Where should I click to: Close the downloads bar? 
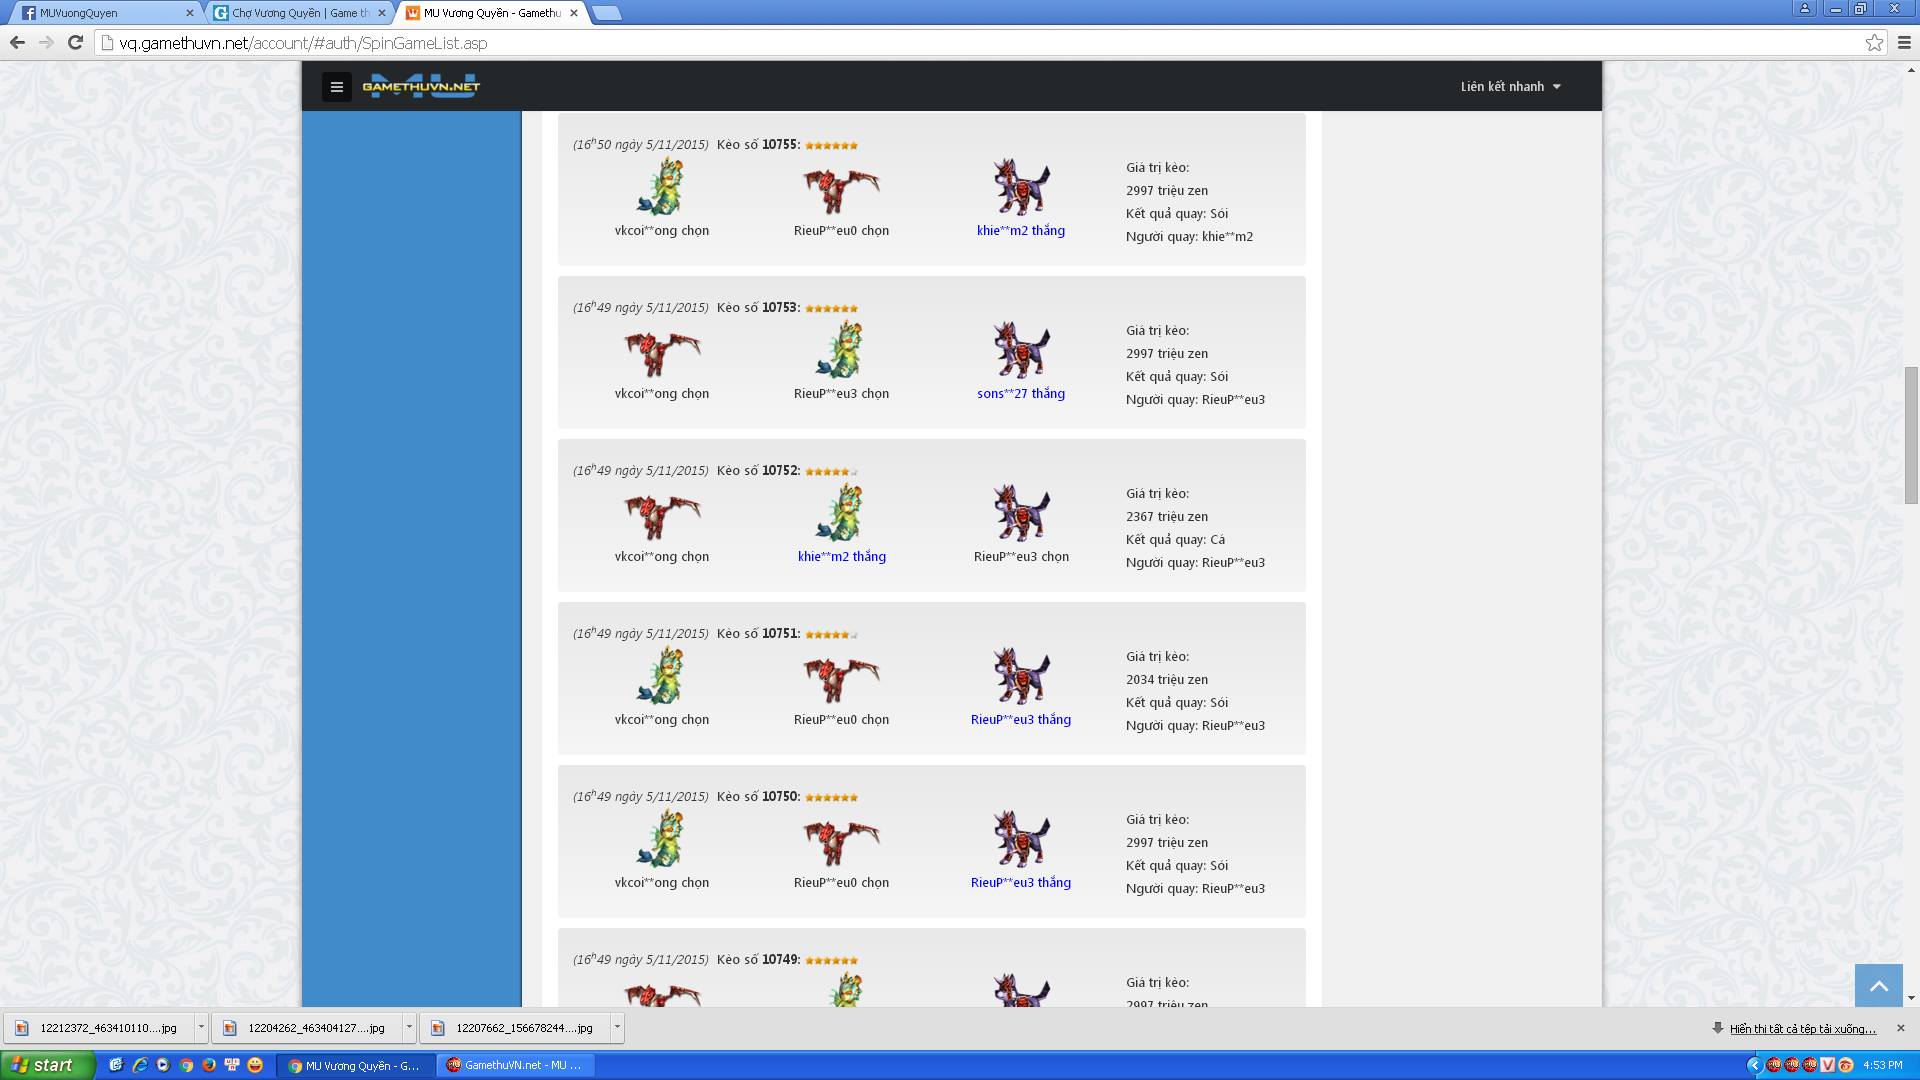tap(1901, 1028)
